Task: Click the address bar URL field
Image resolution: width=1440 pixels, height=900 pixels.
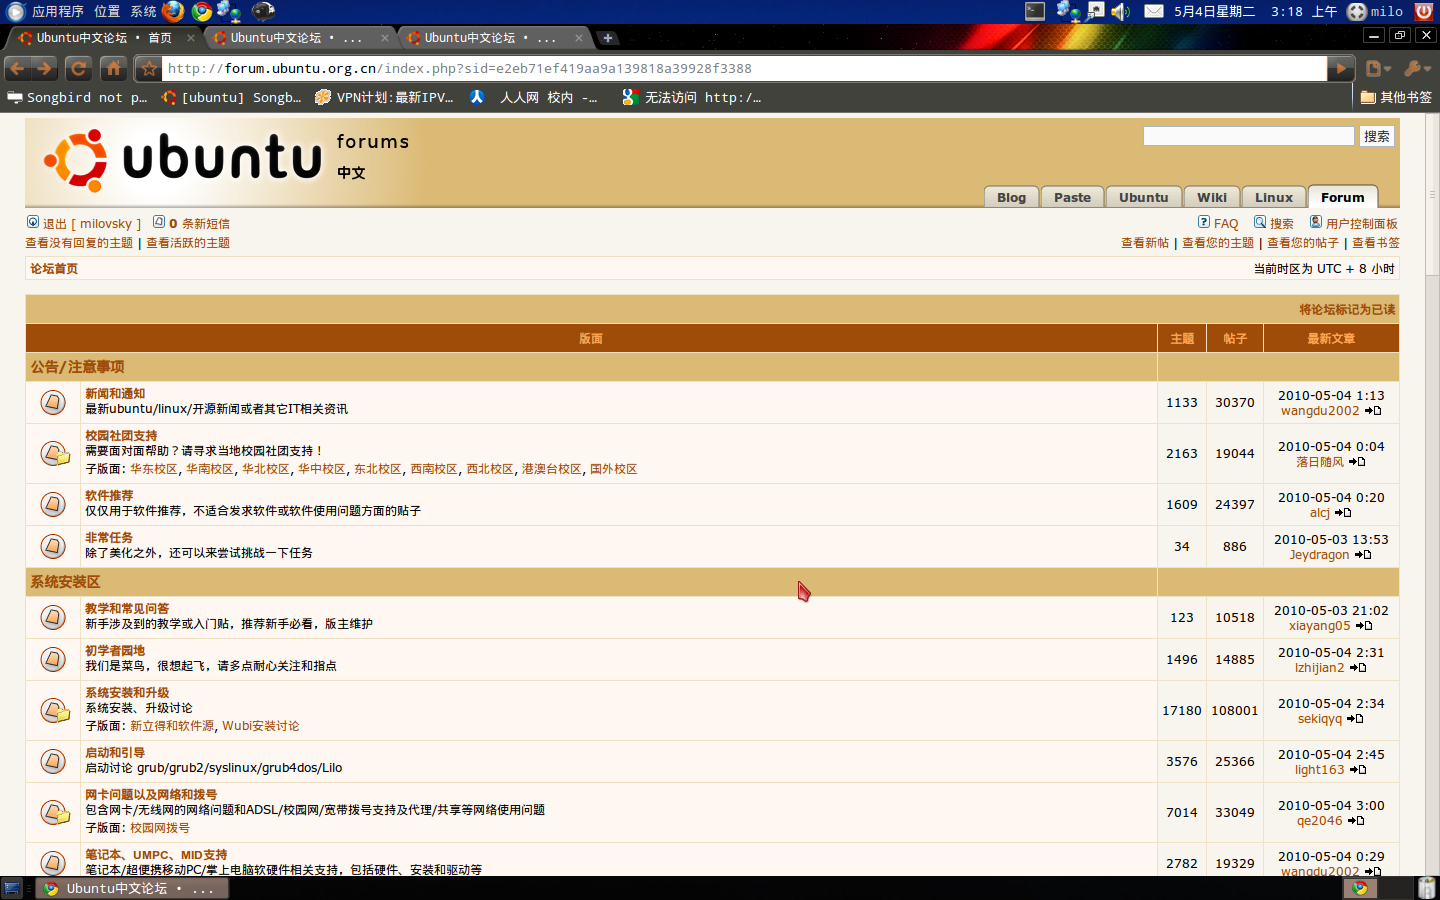Action: click(x=745, y=68)
